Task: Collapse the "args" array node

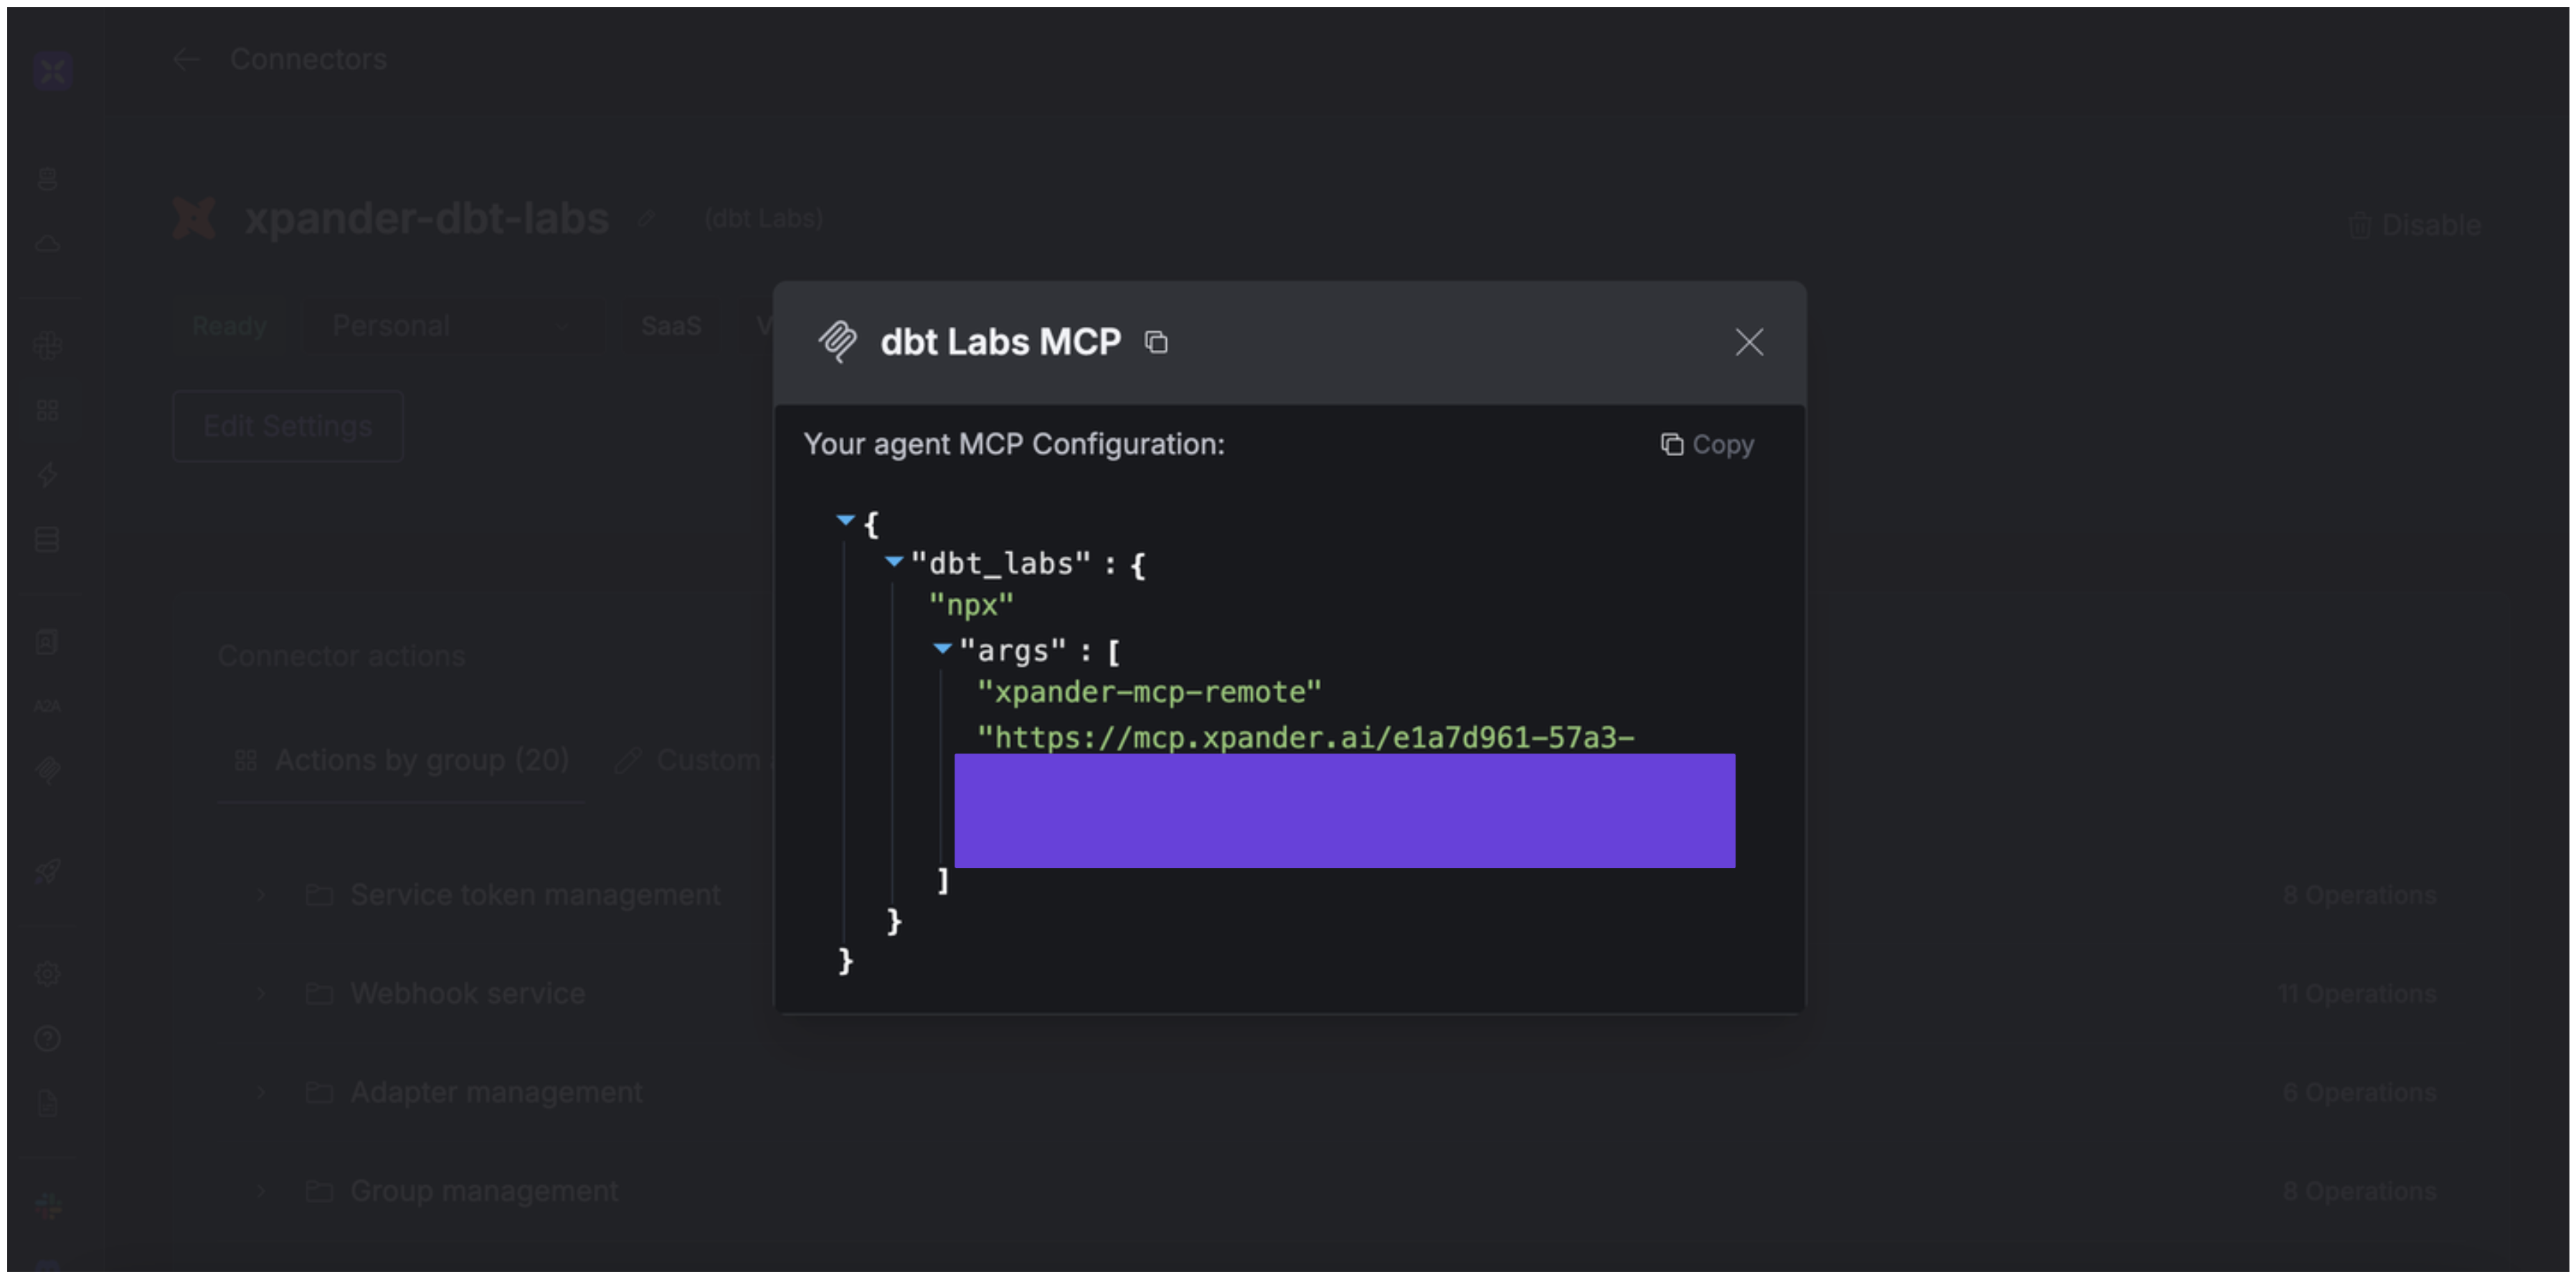Action: tap(942, 649)
